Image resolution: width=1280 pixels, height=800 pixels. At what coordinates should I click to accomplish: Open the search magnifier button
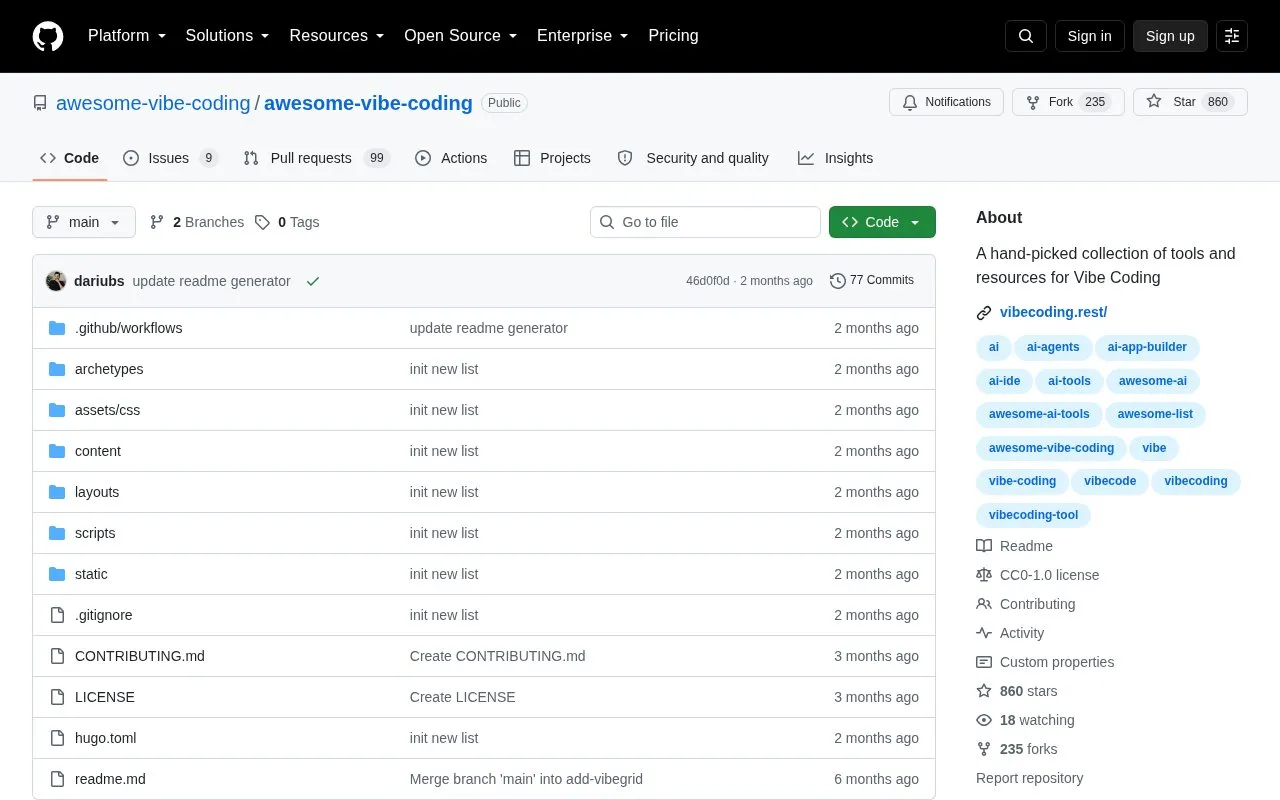(1026, 36)
